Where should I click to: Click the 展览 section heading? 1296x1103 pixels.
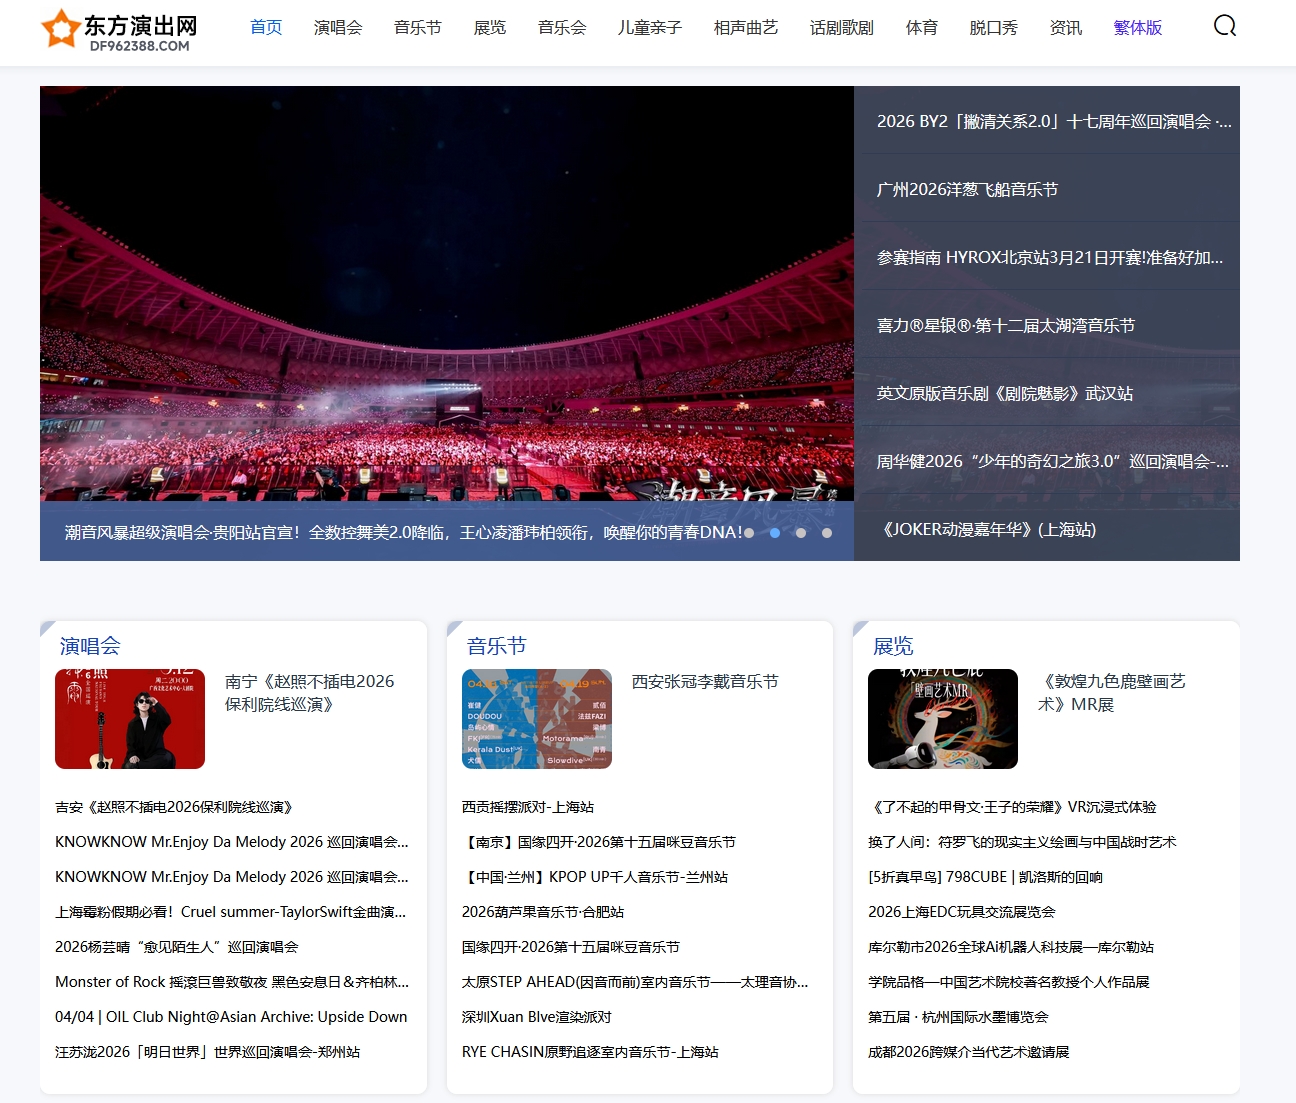click(x=893, y=646)
